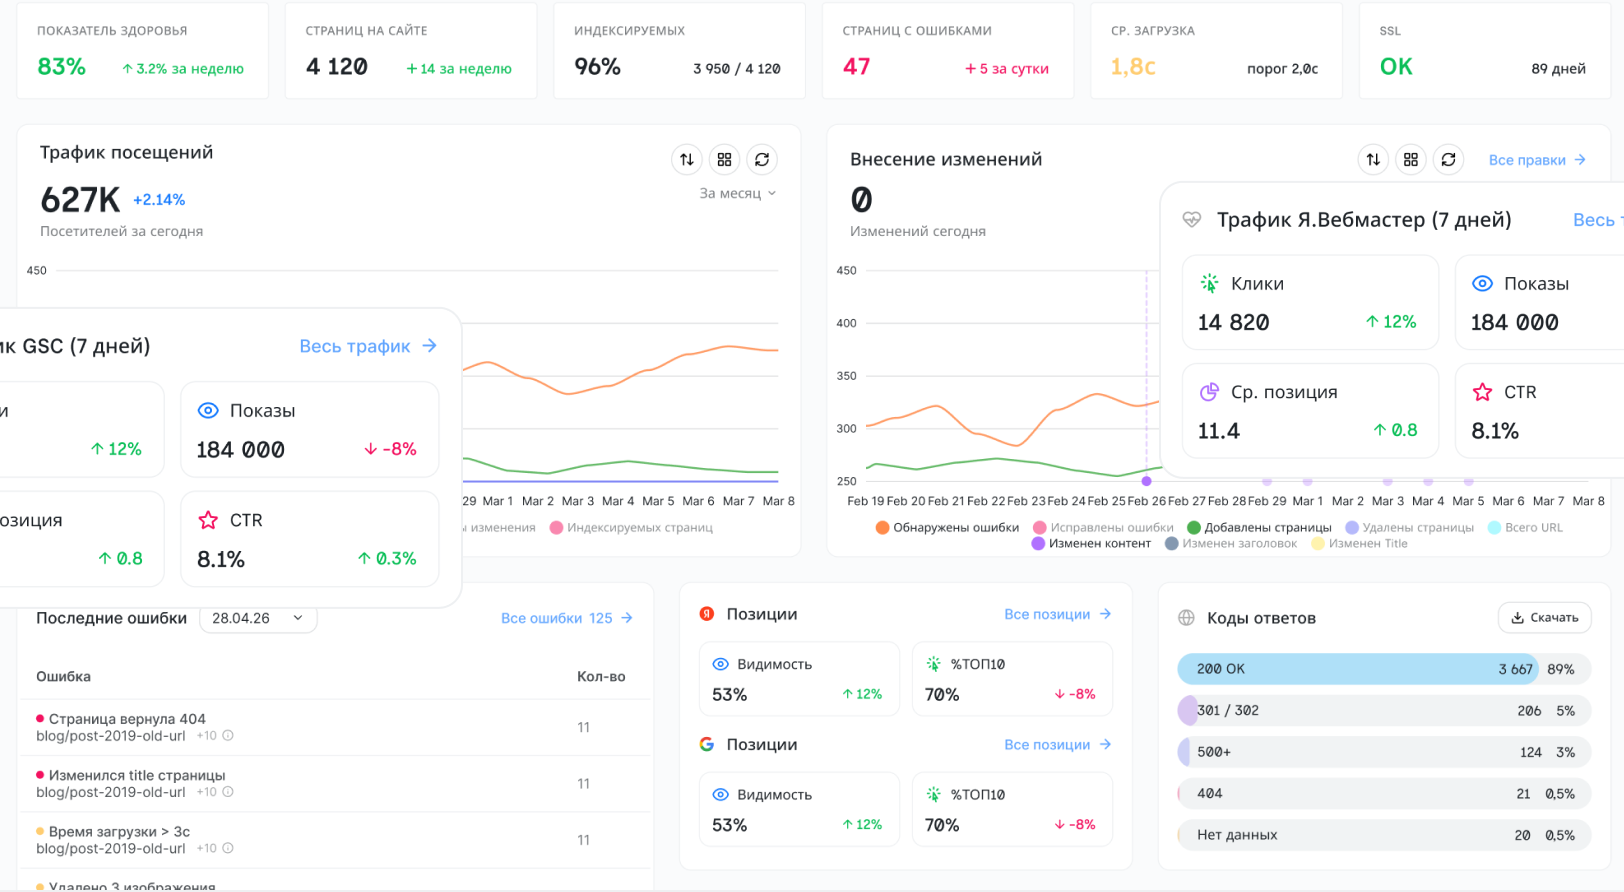Click sort arrows icon in Трафик посещений panel
Image resolution: width=1624 pixels, height=892 pixels.
coord(687,159)
